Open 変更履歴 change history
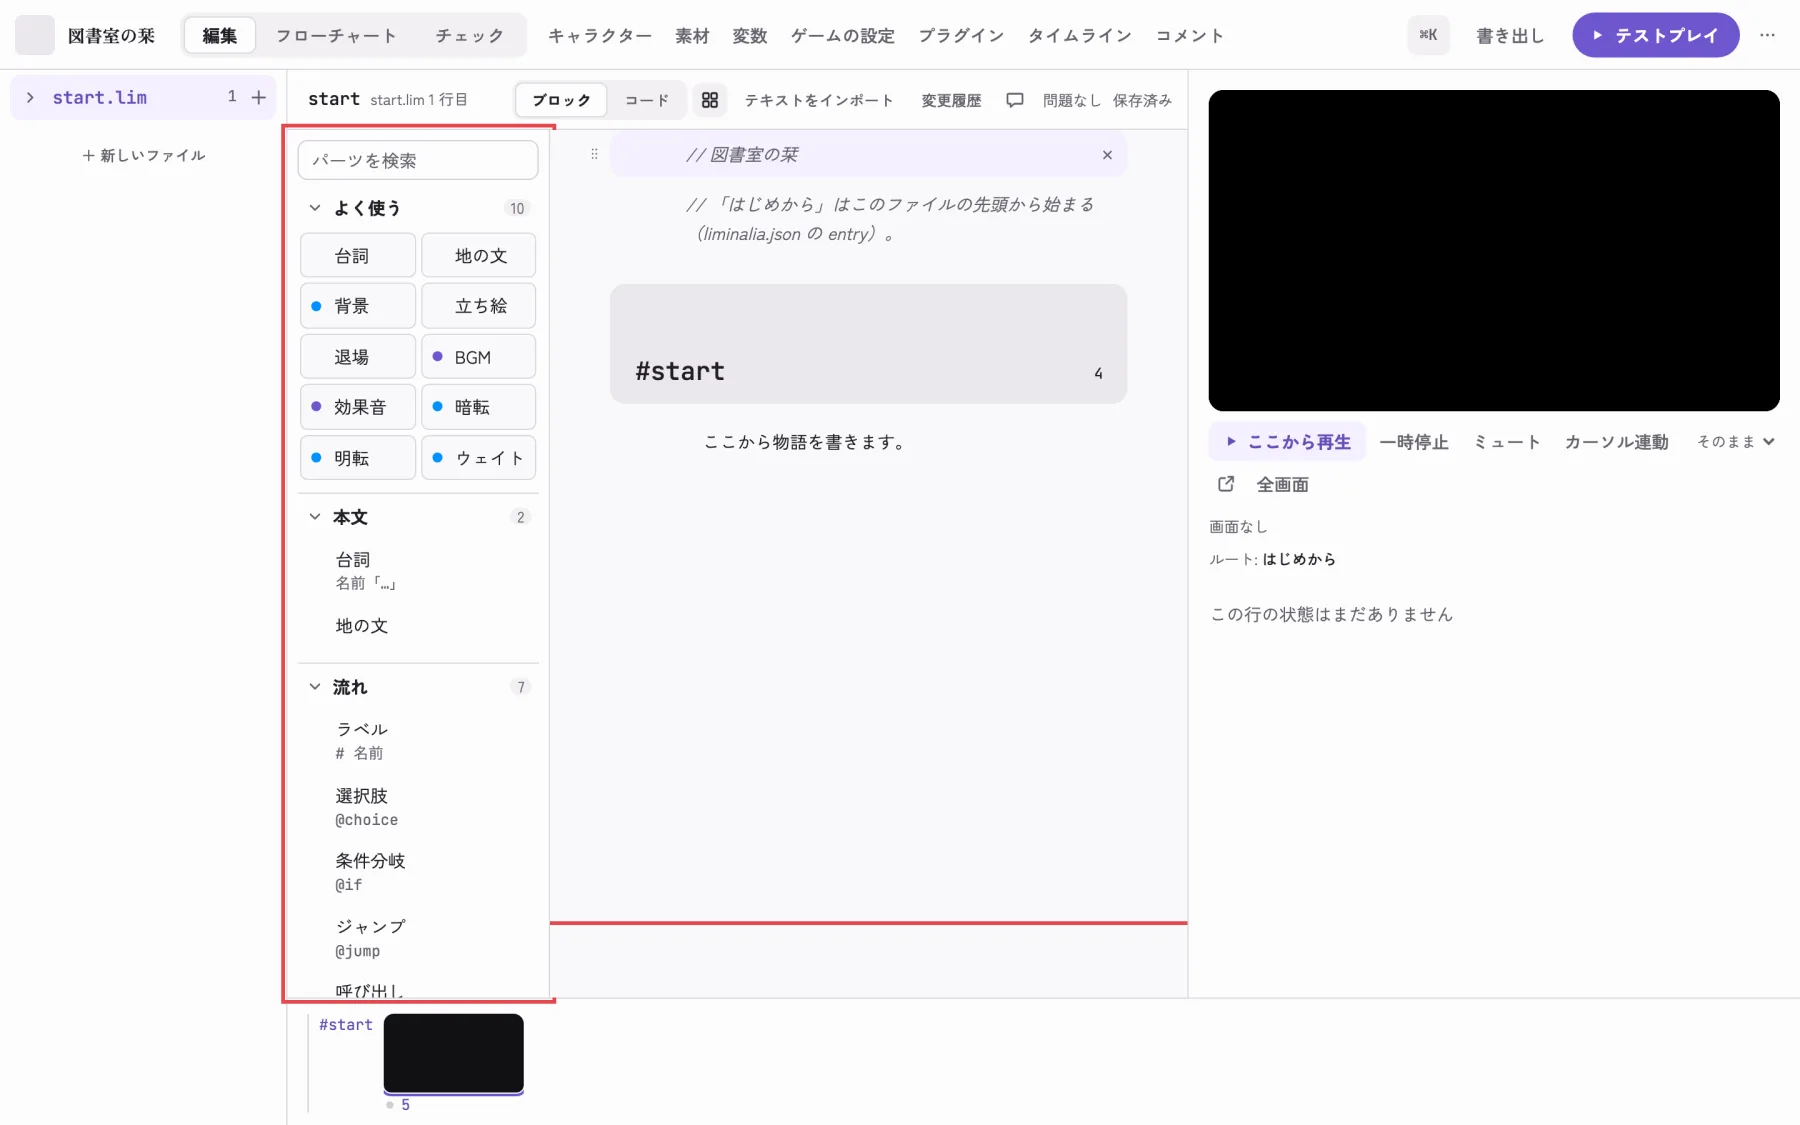 pyautogui.click(x=951, y=100)
